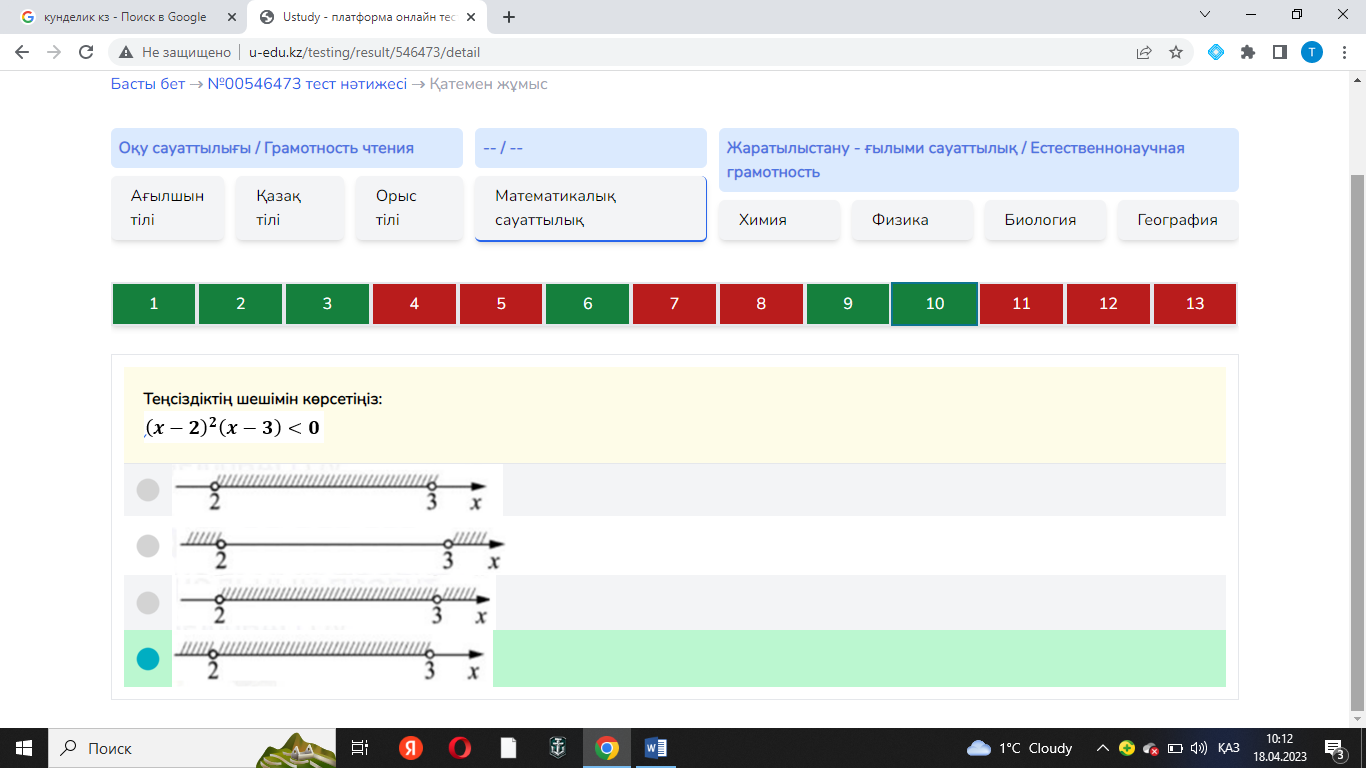
Task: Open the Математикалық сауаттылық subject tab
Action: (x=591, y=208)
